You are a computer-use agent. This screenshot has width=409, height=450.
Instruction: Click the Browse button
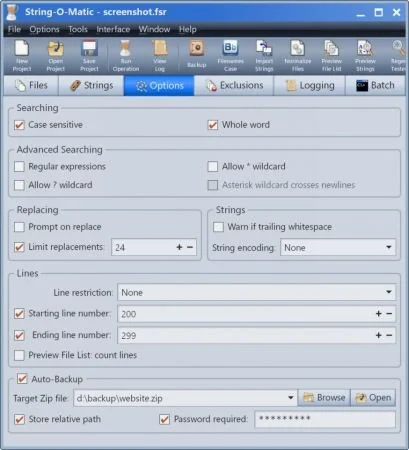click(x=324, y=398)
